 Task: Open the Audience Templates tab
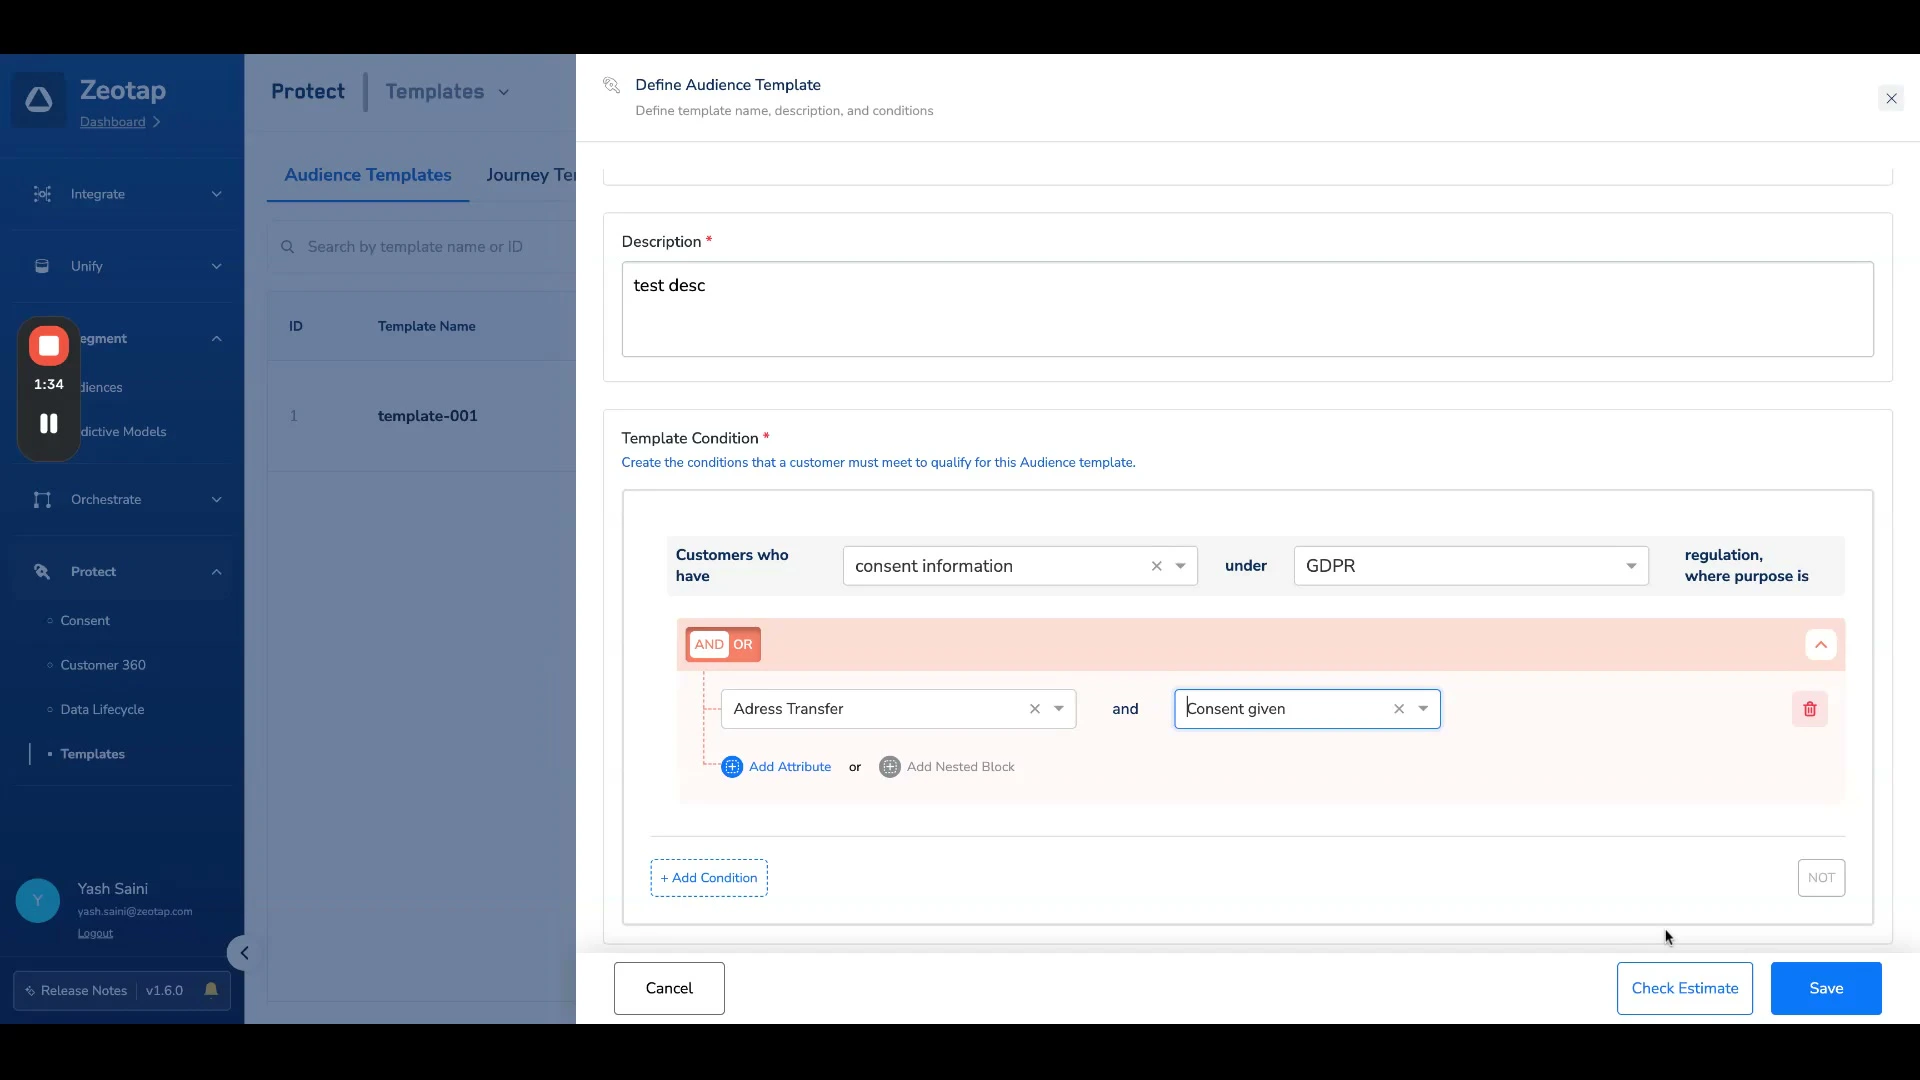[x=368, y=175]
